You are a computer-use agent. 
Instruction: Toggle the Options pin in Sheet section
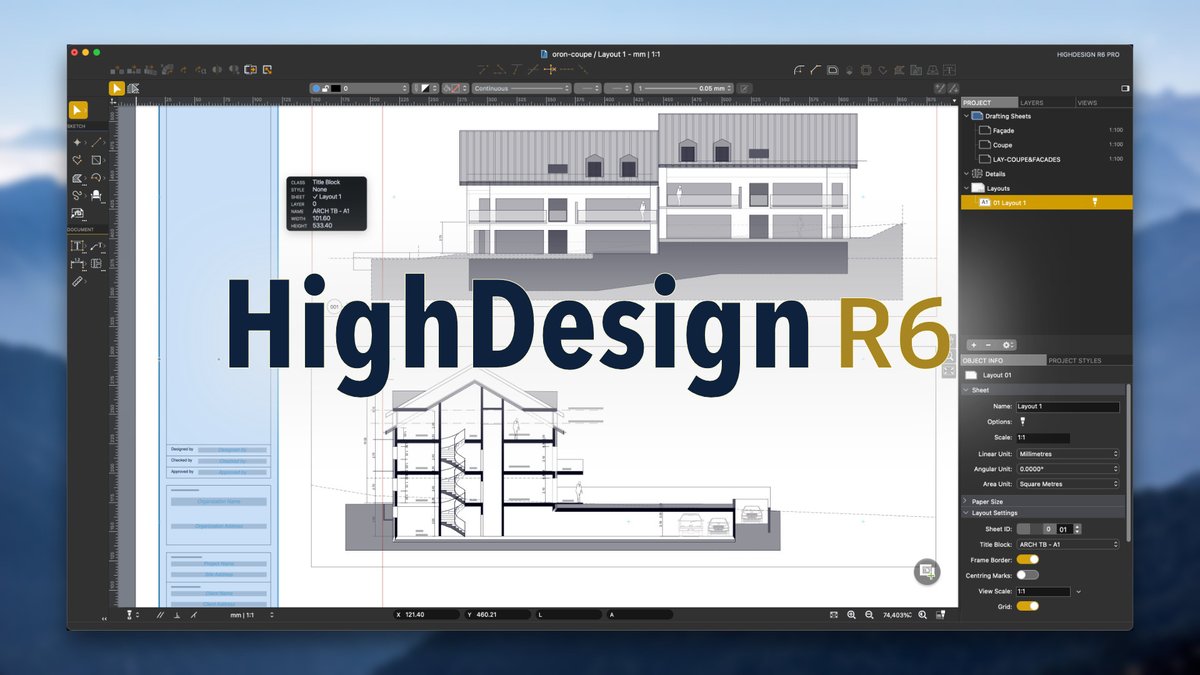tap(1022, 422)
